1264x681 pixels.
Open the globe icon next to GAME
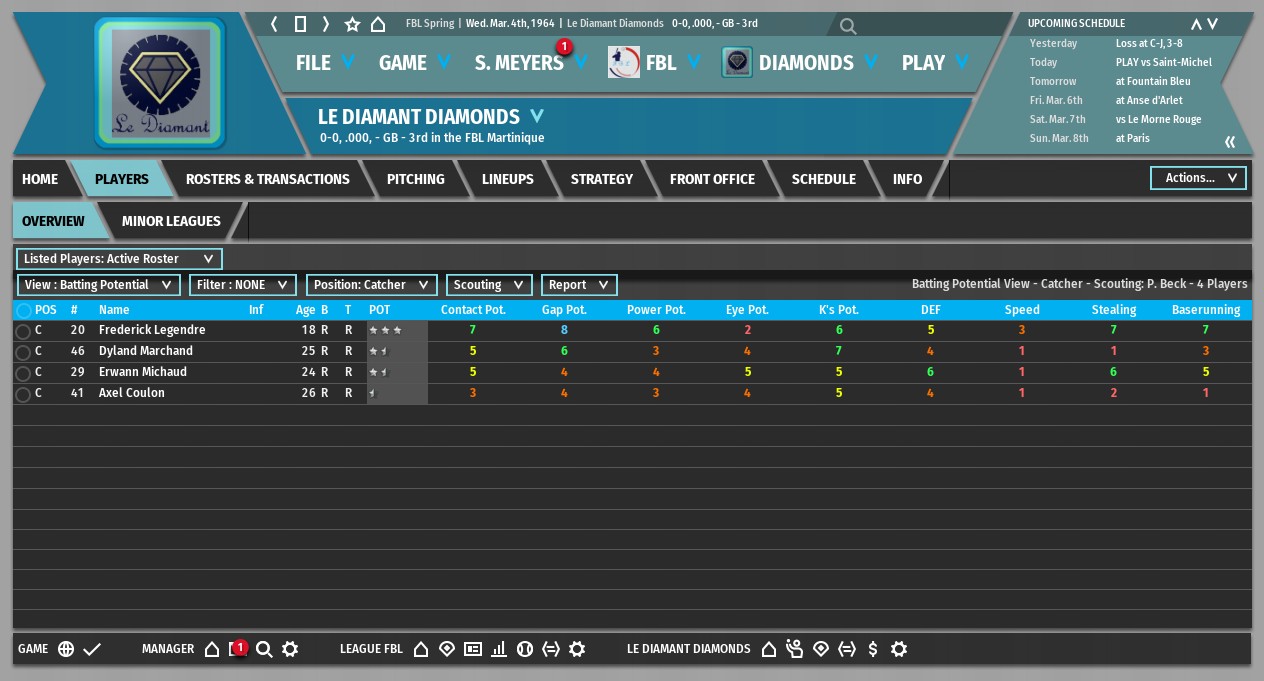tap(66, 649)
